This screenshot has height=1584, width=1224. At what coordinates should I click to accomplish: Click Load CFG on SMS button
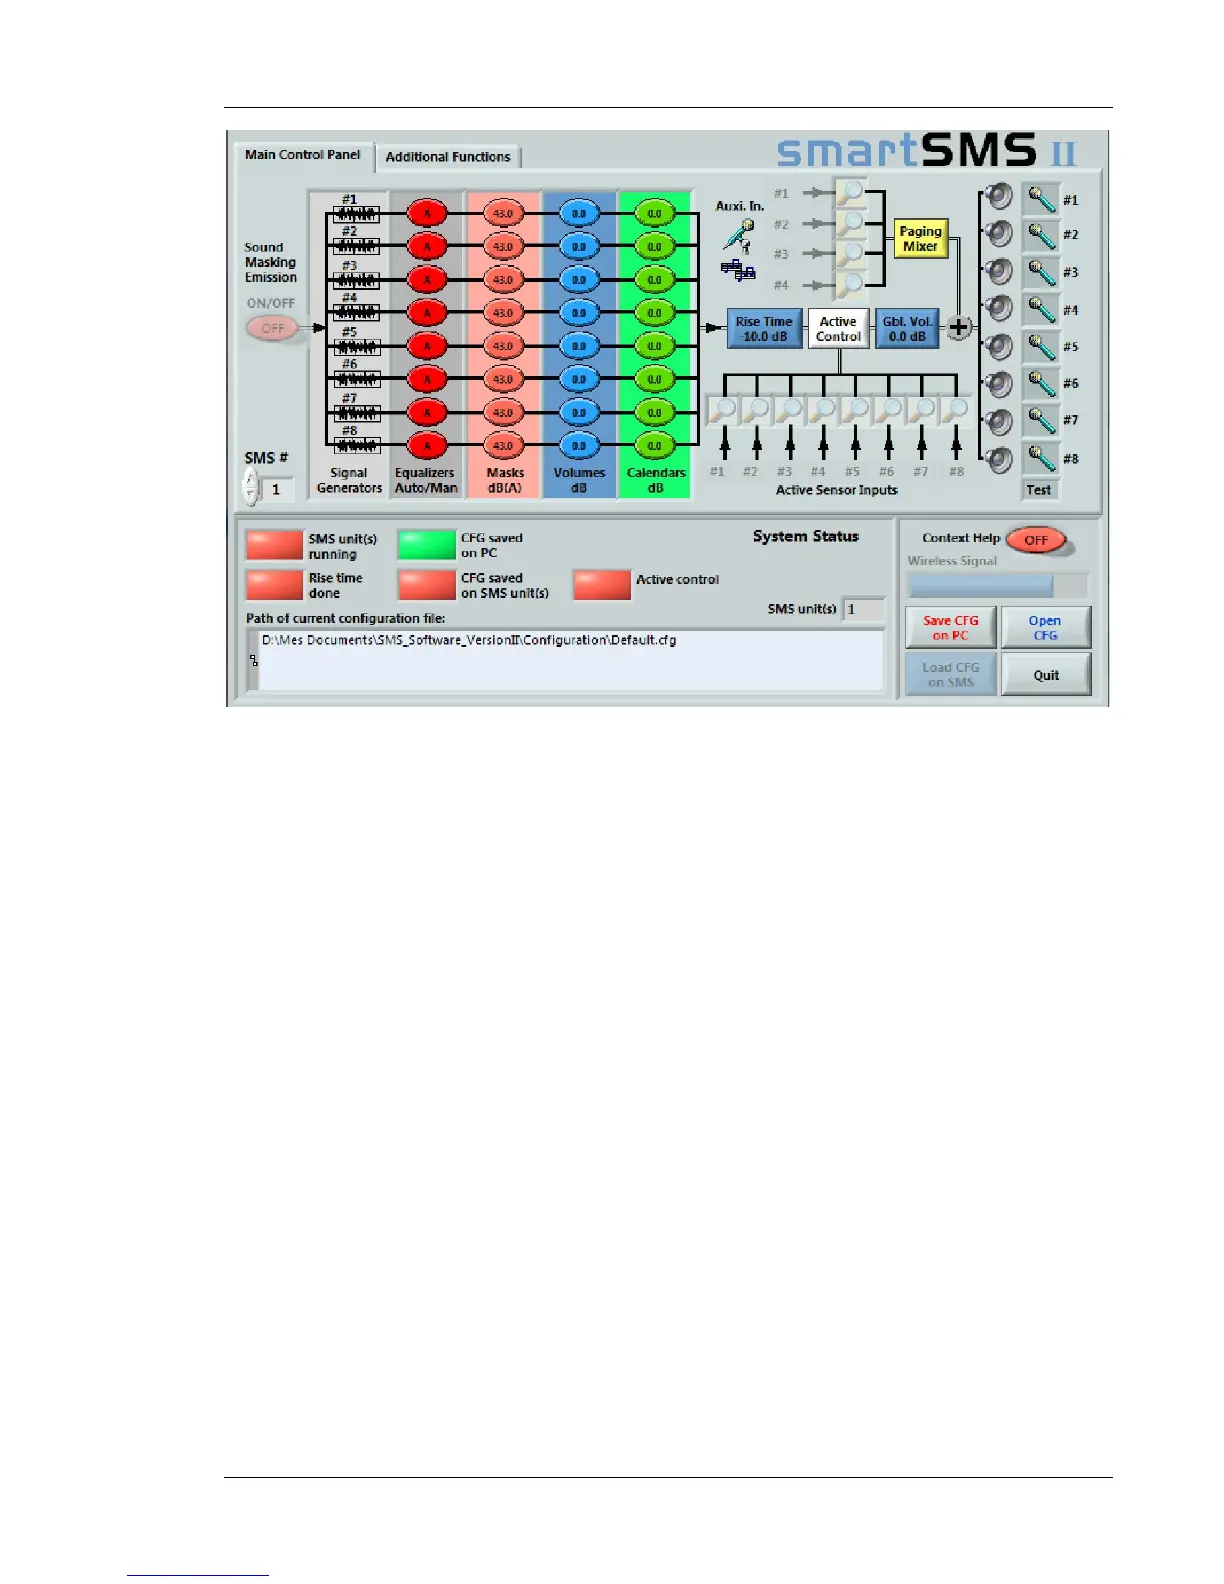coord(951,675)
